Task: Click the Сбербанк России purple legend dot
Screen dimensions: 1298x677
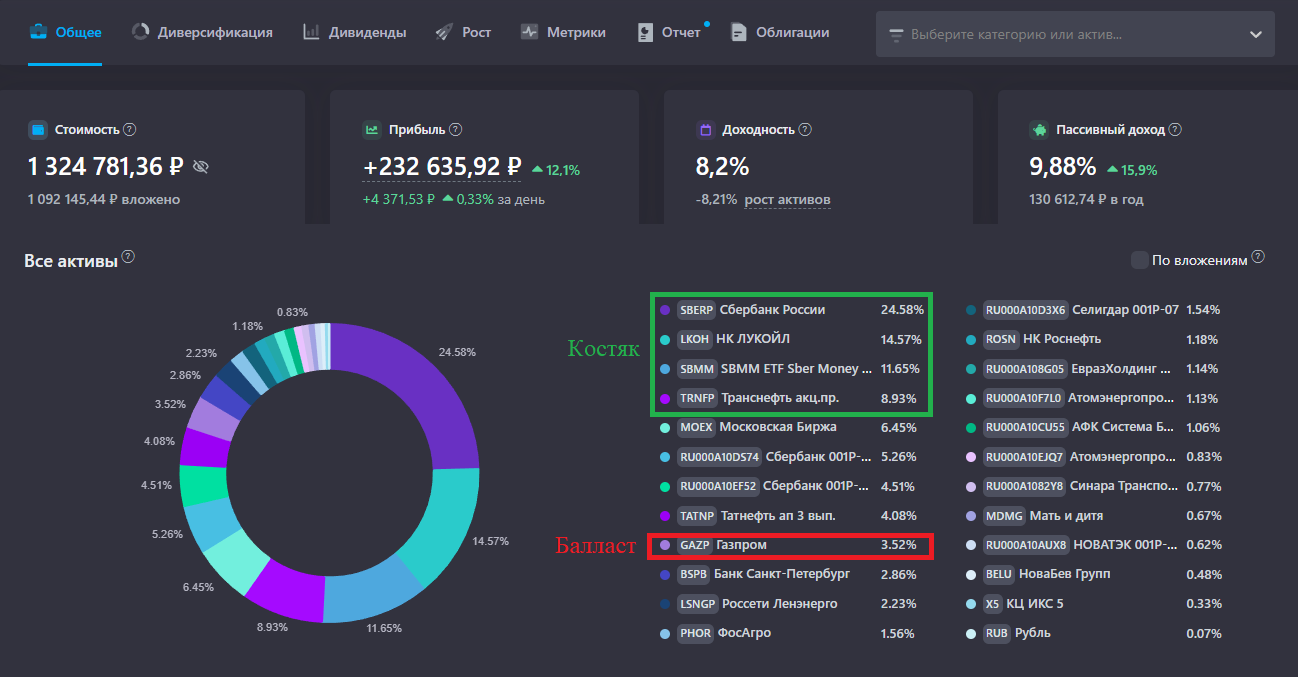Action: 665,310
